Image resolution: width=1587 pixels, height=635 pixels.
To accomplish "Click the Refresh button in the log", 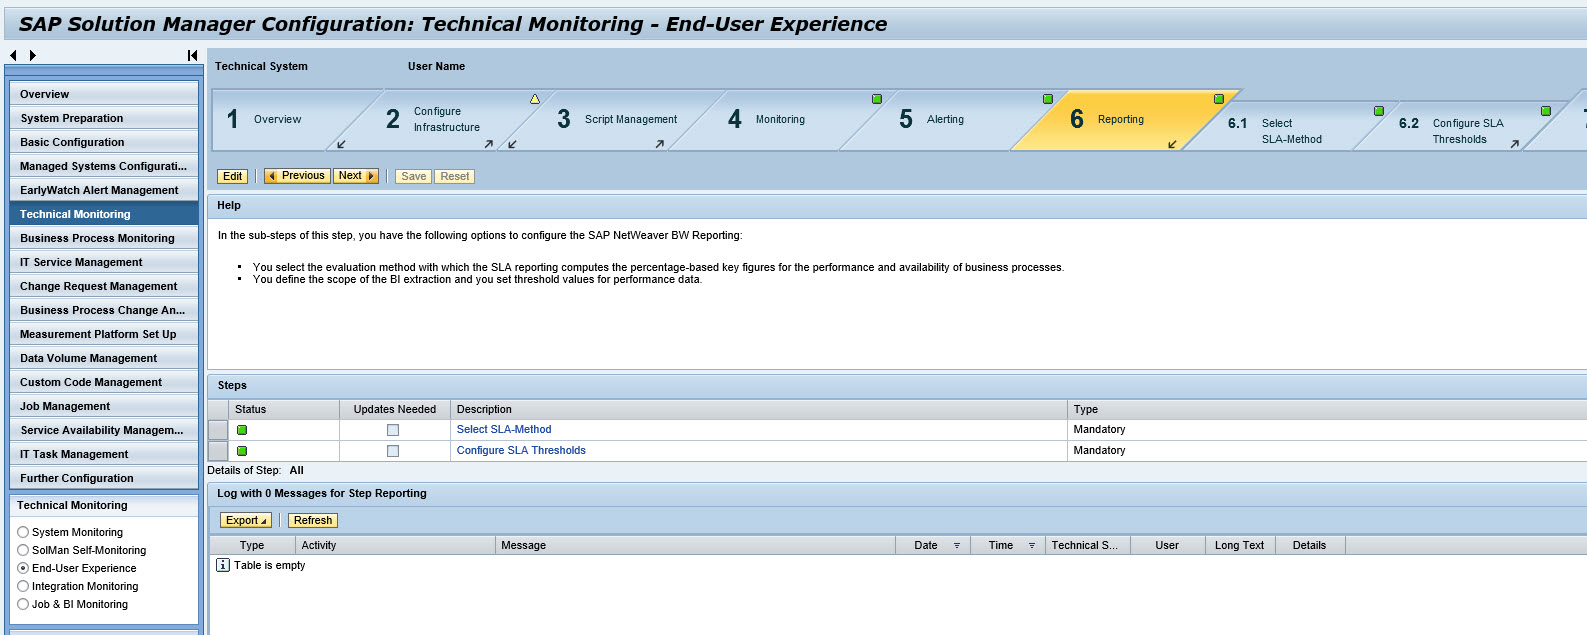I will 313,520.
